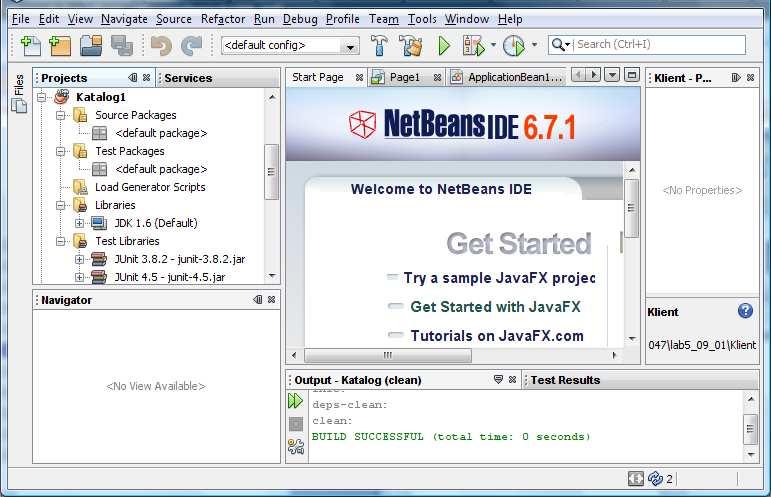Minimize the Navigator panel
Screen dimensions: 771x497
coord(258,299)
